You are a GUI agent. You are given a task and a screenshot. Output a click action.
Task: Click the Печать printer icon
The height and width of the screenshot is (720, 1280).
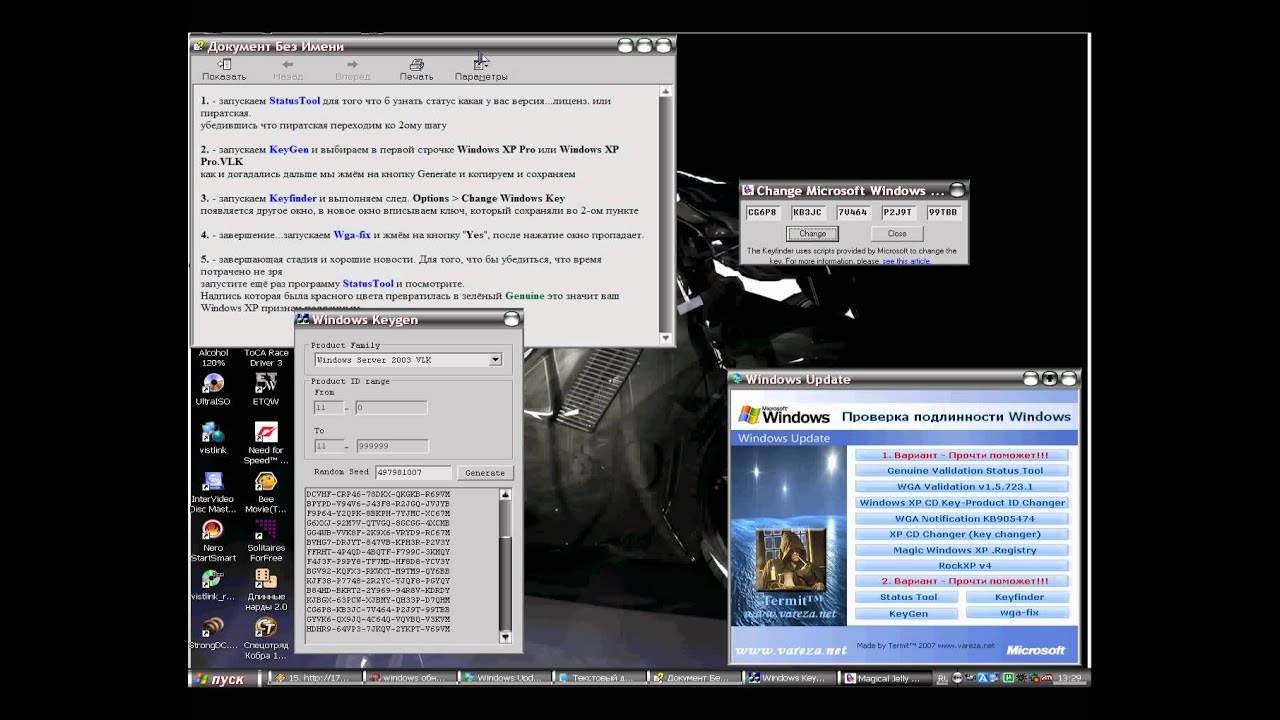[416, 70]
